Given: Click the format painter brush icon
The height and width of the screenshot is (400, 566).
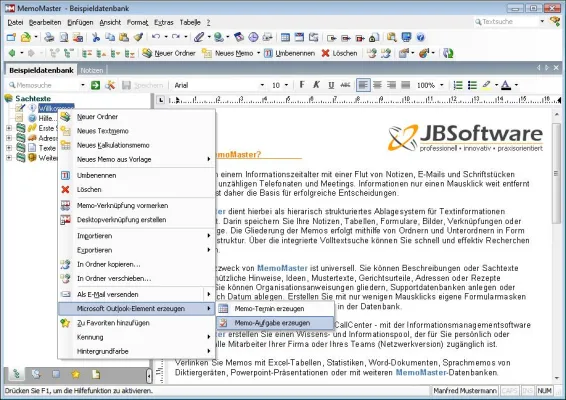Looking at the screenshot, I should pyautogui.click(x=138, y=37).
